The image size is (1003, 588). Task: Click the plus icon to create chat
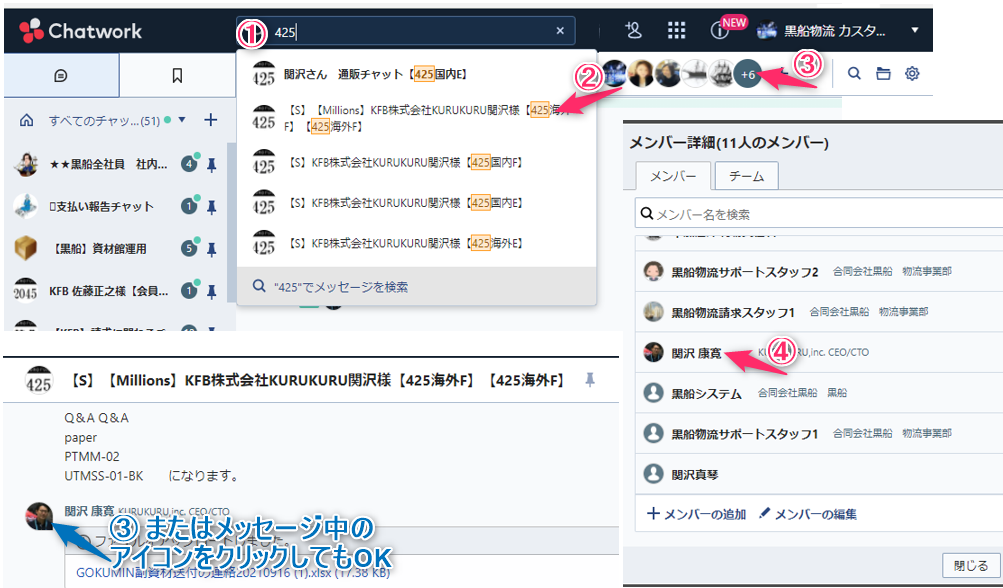pyautogui.click(x=210, y=120)
